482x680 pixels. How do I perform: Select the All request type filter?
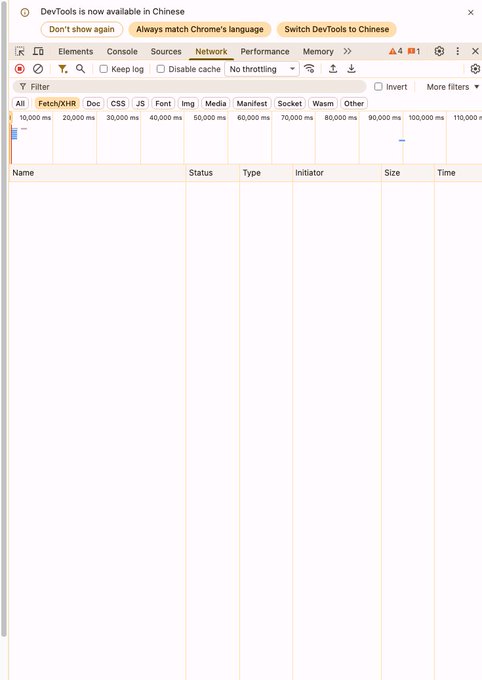[20, 104]
